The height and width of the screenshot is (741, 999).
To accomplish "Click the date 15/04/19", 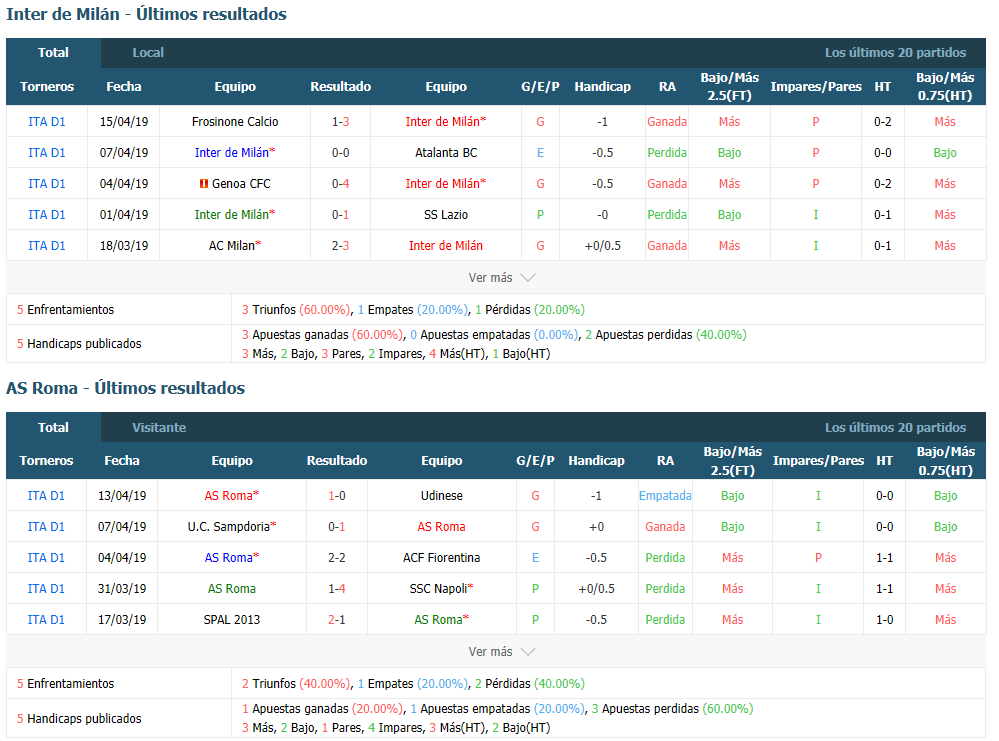I will pos(124,122).
